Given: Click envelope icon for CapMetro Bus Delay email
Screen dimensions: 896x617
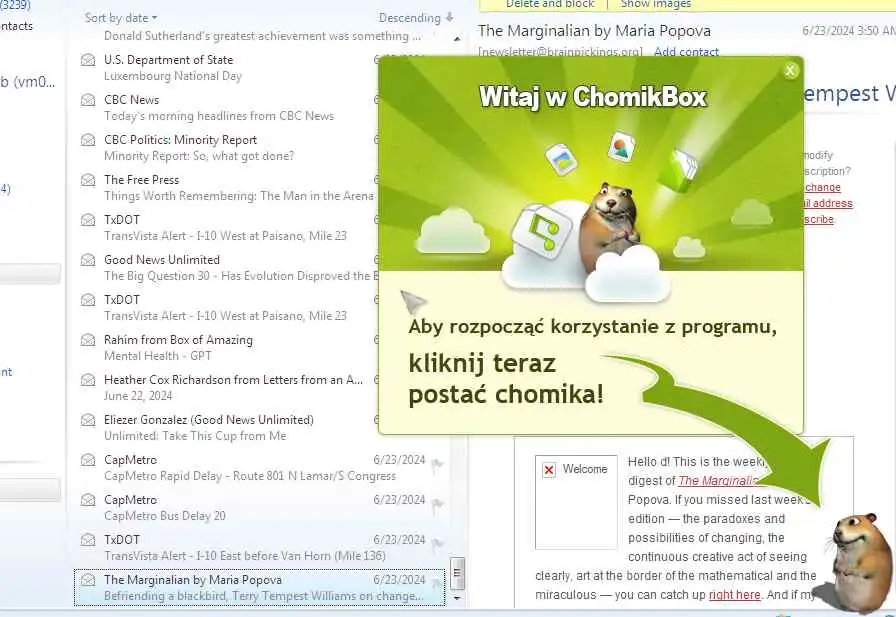Looking at the screenshot, I should click(88, 500).
